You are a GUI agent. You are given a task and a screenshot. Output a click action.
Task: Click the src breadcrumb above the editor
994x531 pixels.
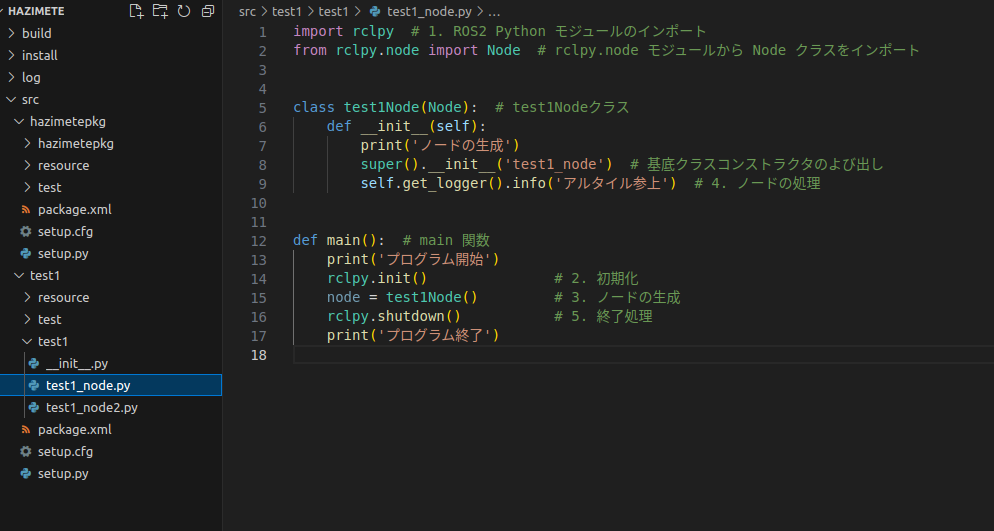[x=248, y=12]
